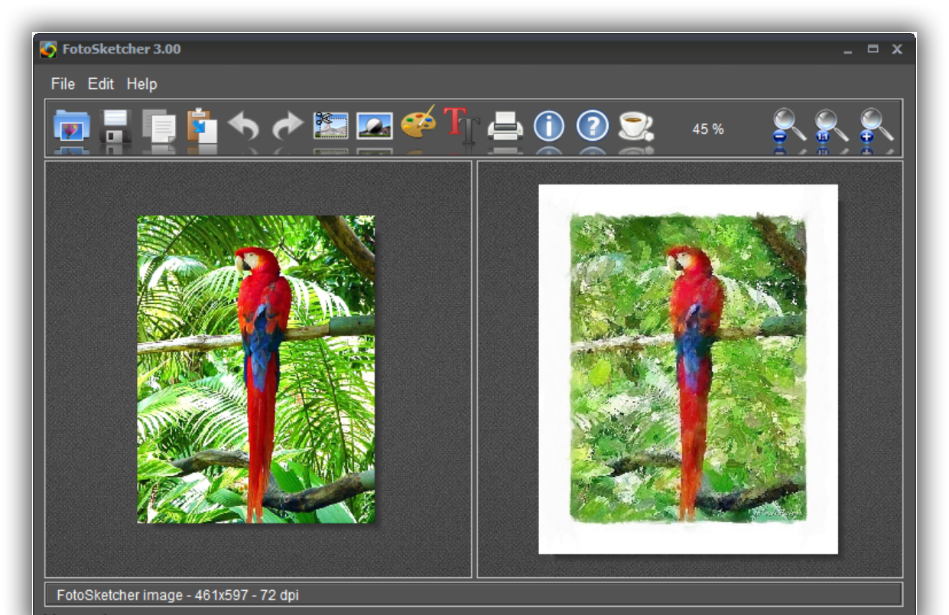The width and height of the screenshot is (949, 615).
Task: Add text with the red T icon
Action: (462, 125)
